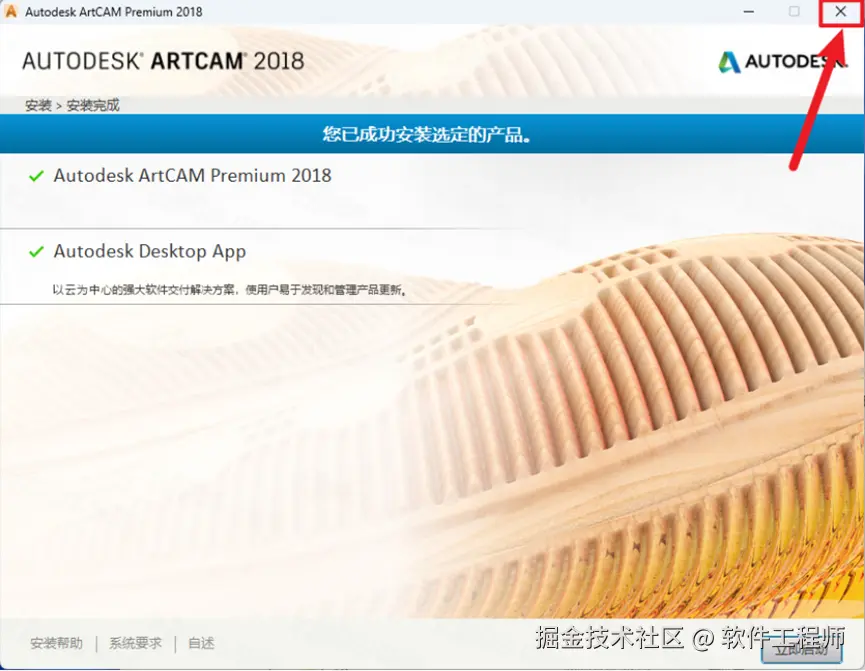The height and width of the screenshot is (671, 865).
Task: Open the 自述 readme link
Action: point(201,643)
